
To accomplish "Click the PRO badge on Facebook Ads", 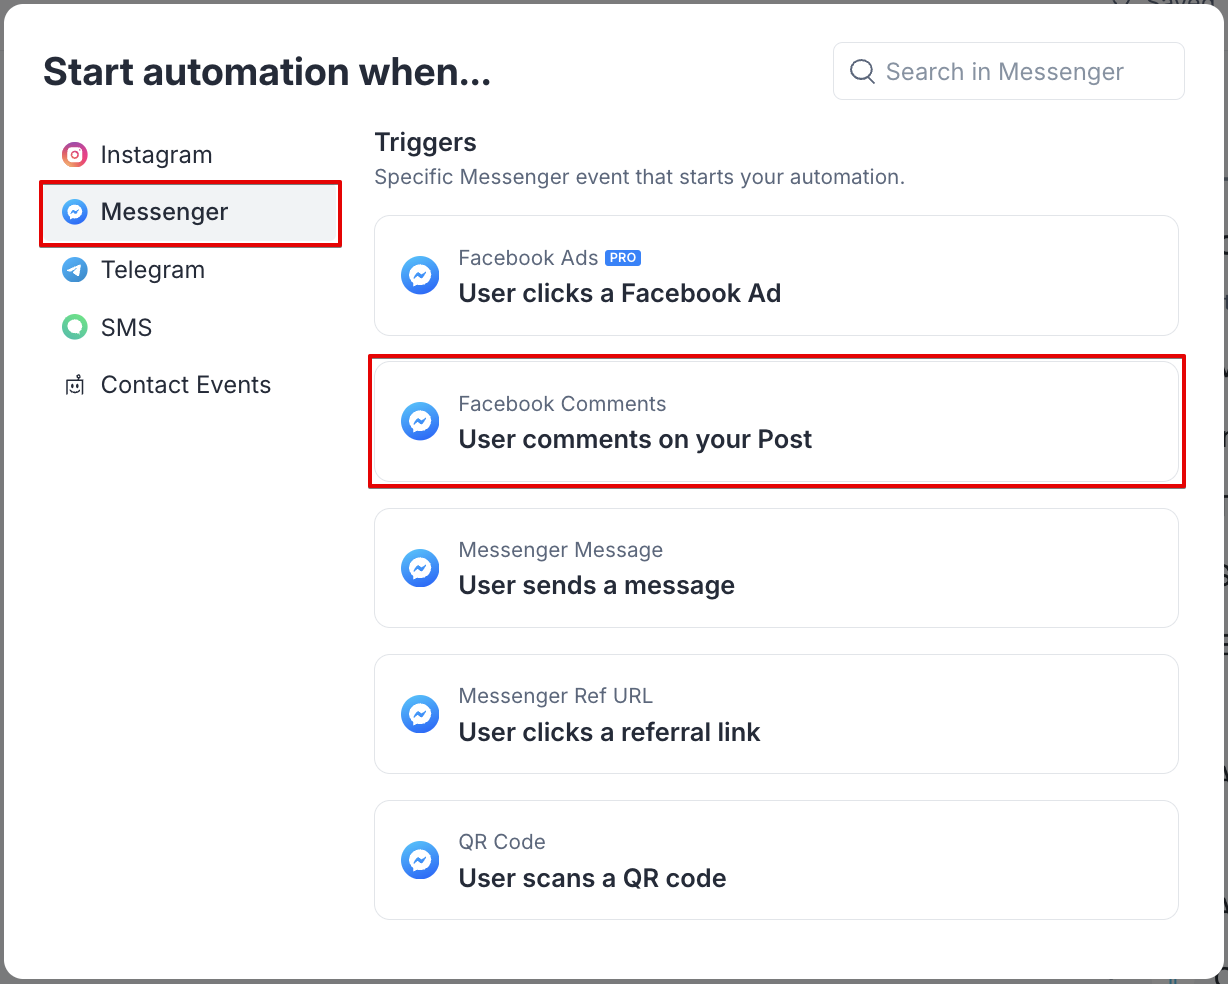I will [623, 258].
